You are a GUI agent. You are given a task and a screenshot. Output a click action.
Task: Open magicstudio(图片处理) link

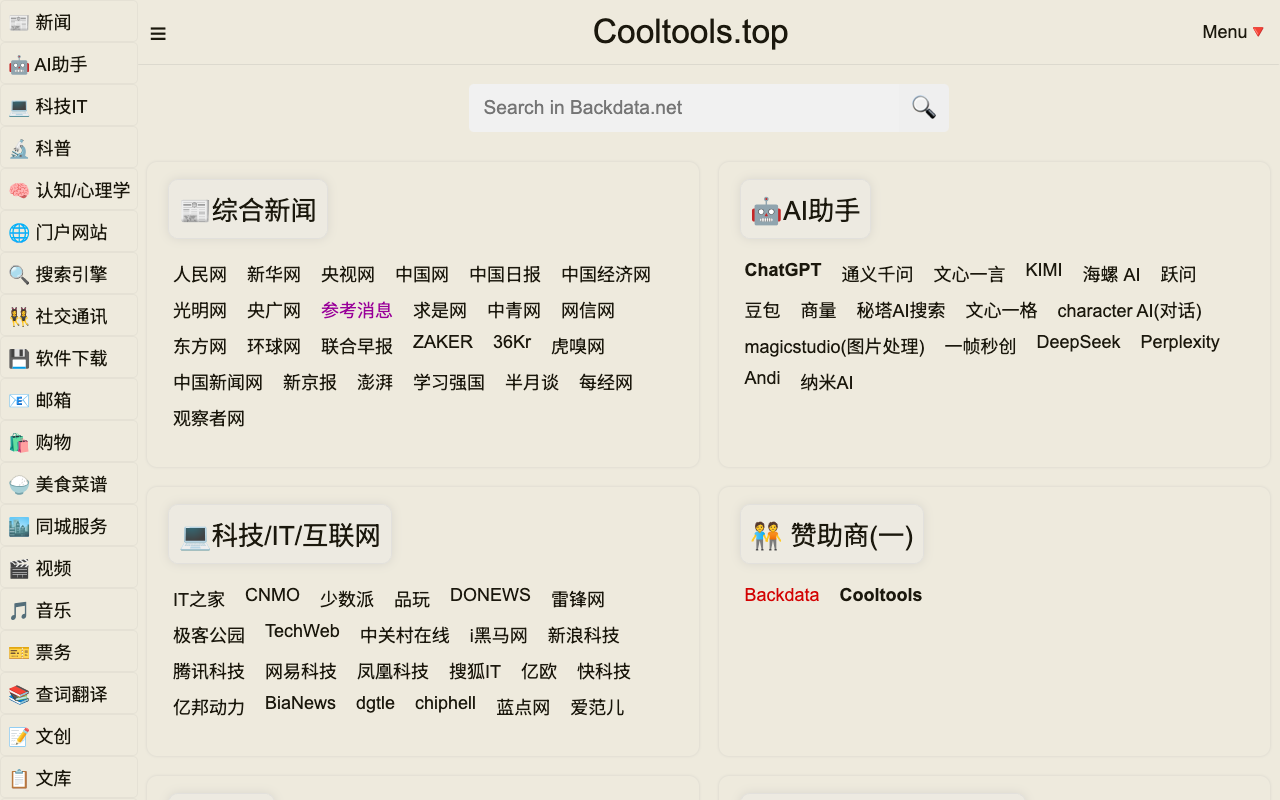click(835, 346)
